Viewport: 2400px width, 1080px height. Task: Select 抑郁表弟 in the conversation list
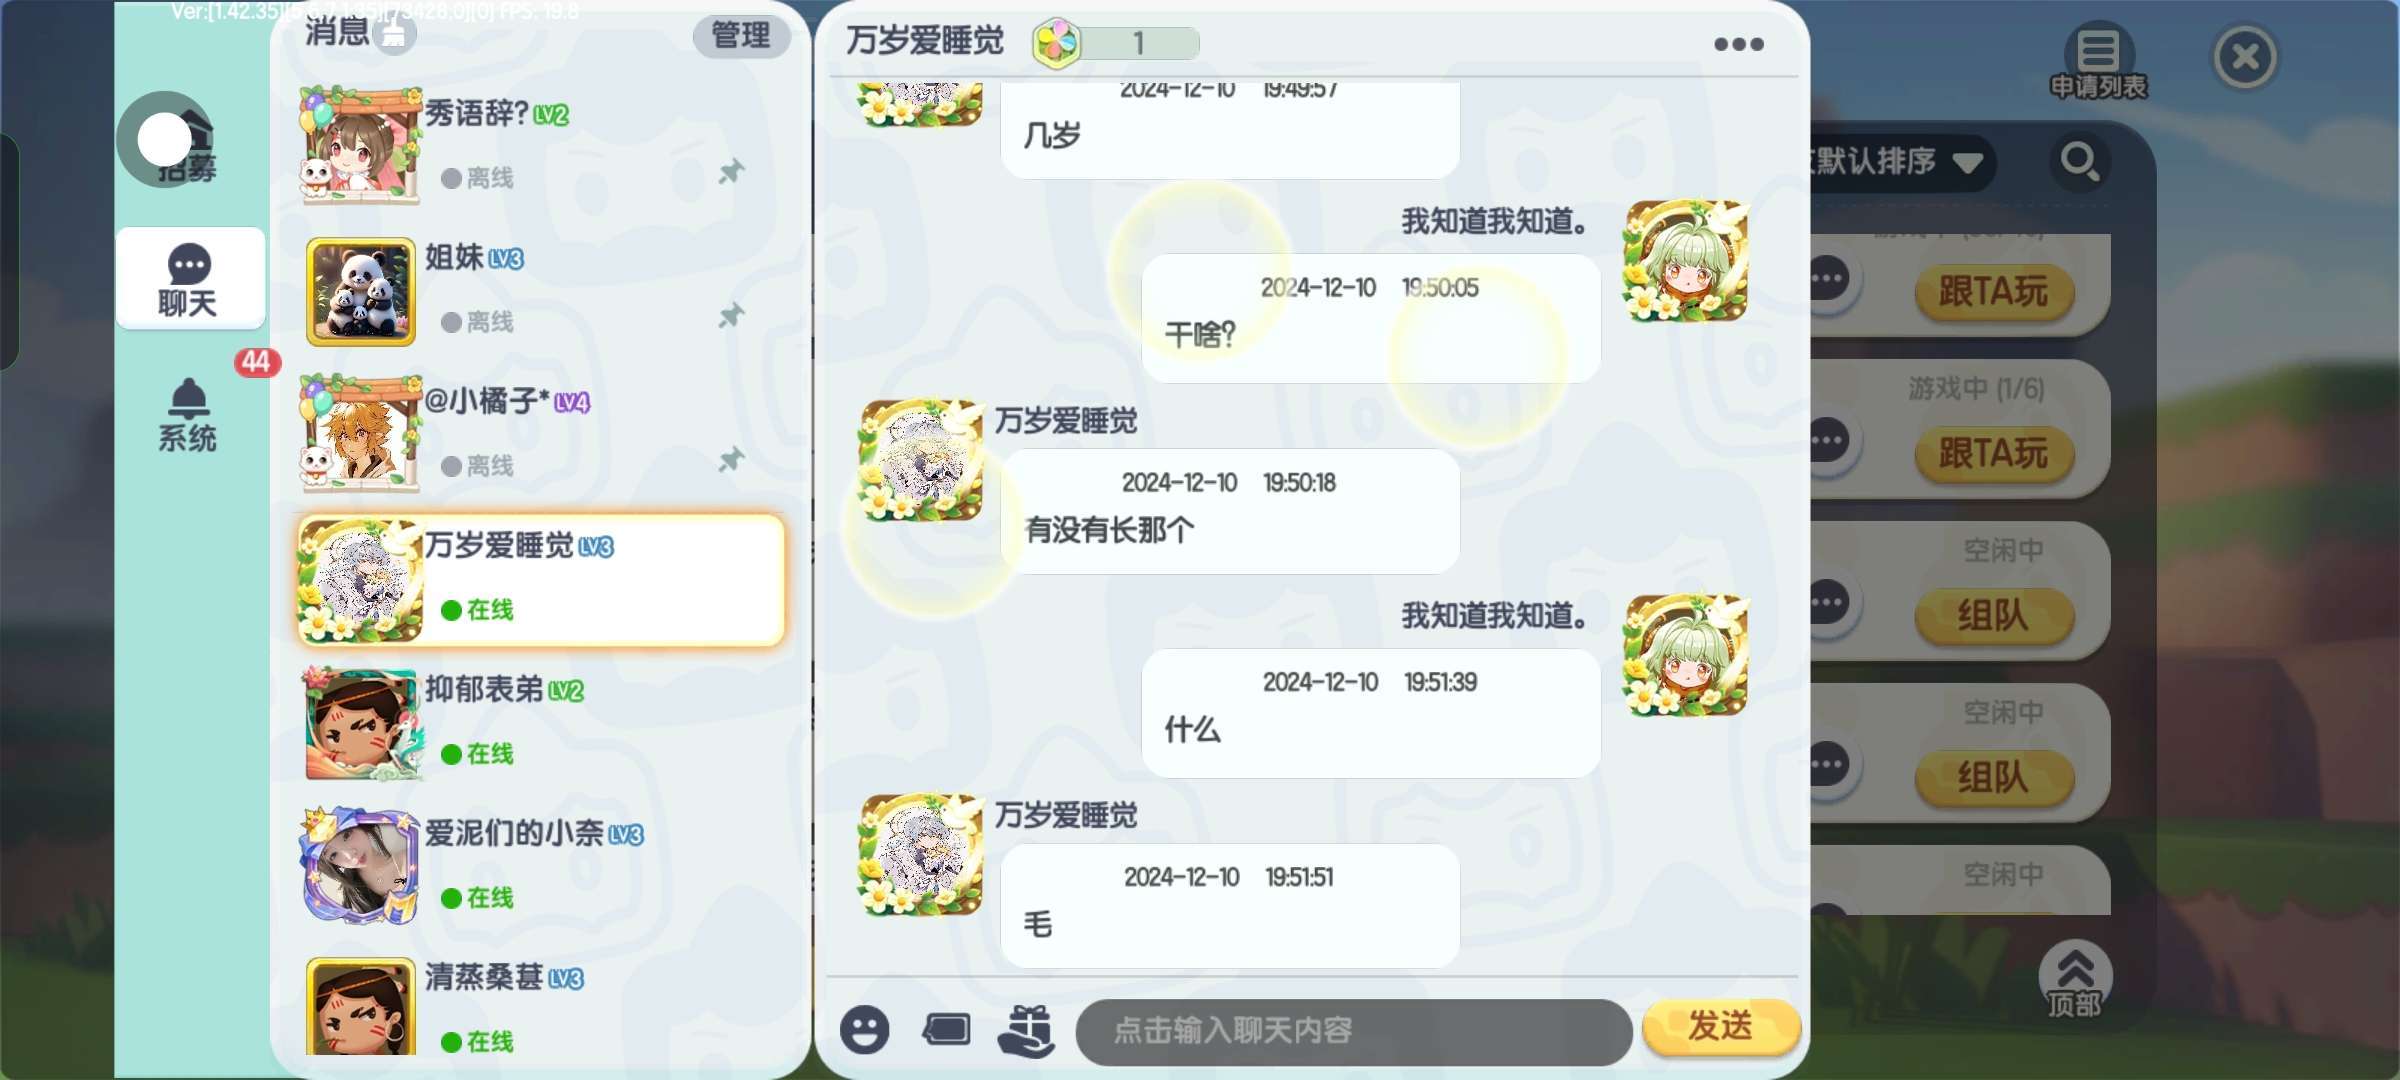pyautogui.click(x=540, y=723)
